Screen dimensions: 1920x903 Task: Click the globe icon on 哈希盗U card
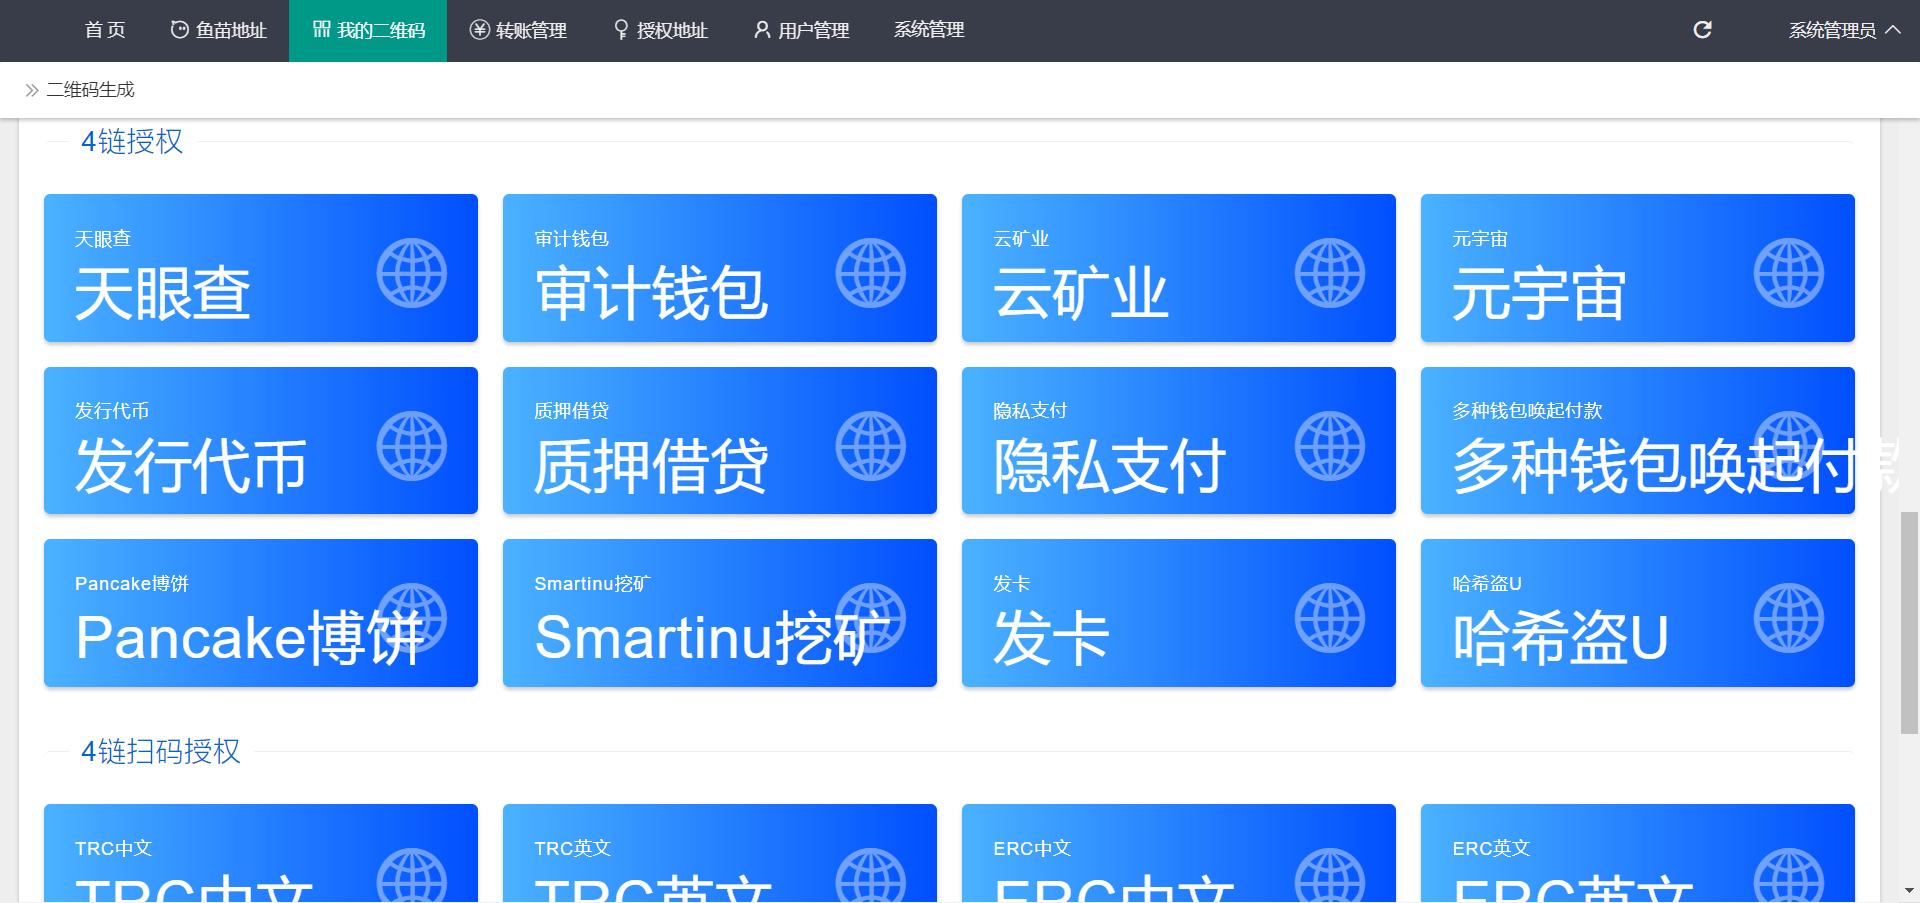coord(1788,618)
